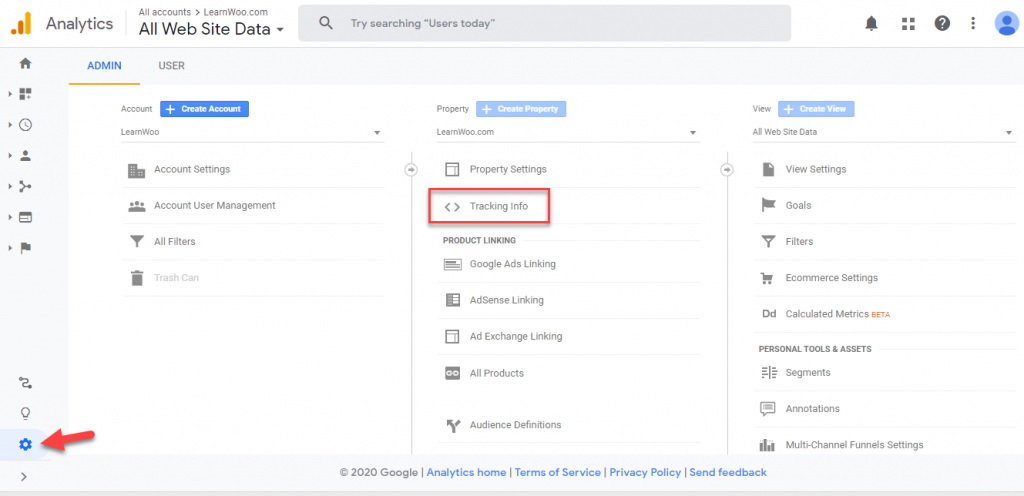1024x496 pixels.
Task: Open the Analytics home link
Action: 466,473
